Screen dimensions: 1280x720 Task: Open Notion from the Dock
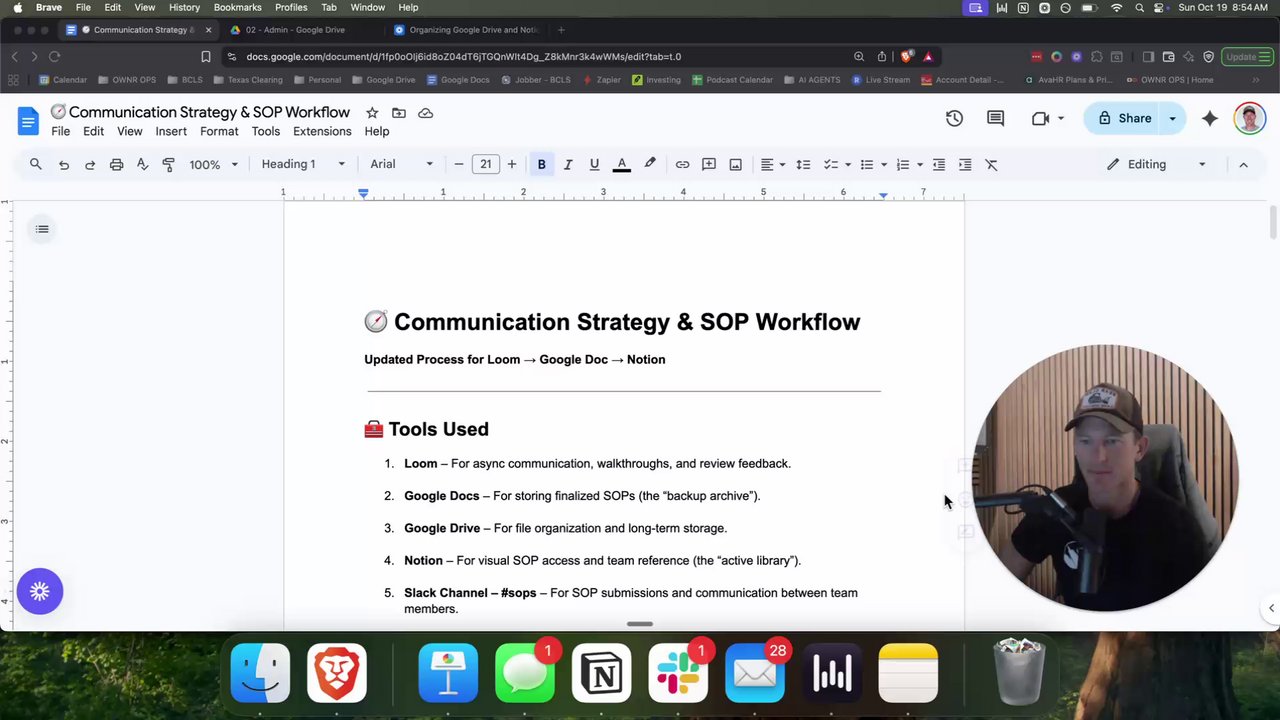click(x=601, y=672)
